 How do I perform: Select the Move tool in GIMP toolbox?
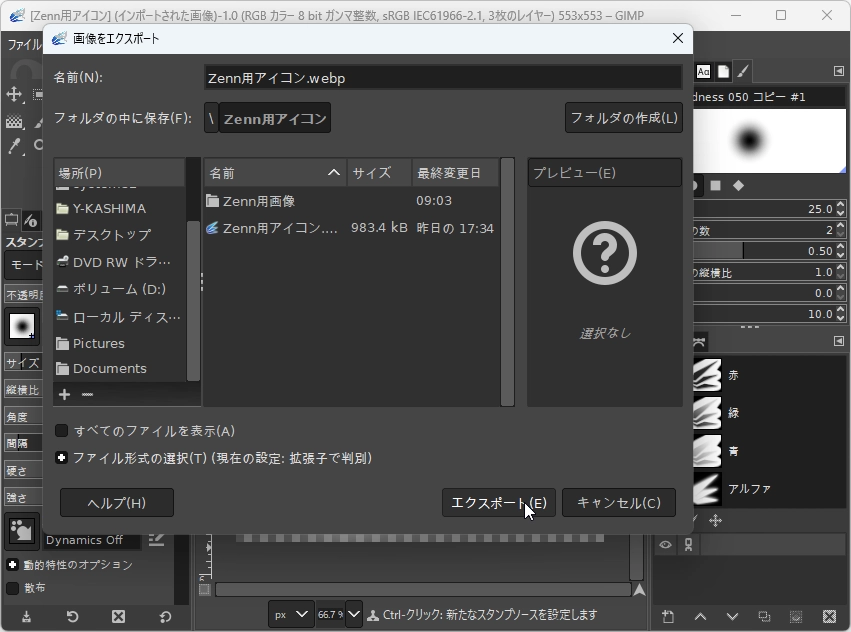[x=14, y=94]
